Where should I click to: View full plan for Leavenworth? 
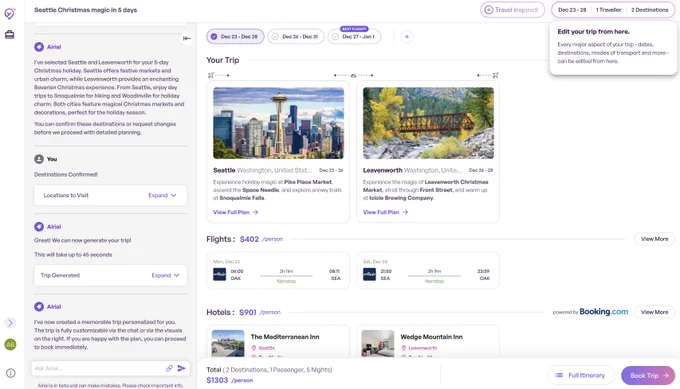385,212
